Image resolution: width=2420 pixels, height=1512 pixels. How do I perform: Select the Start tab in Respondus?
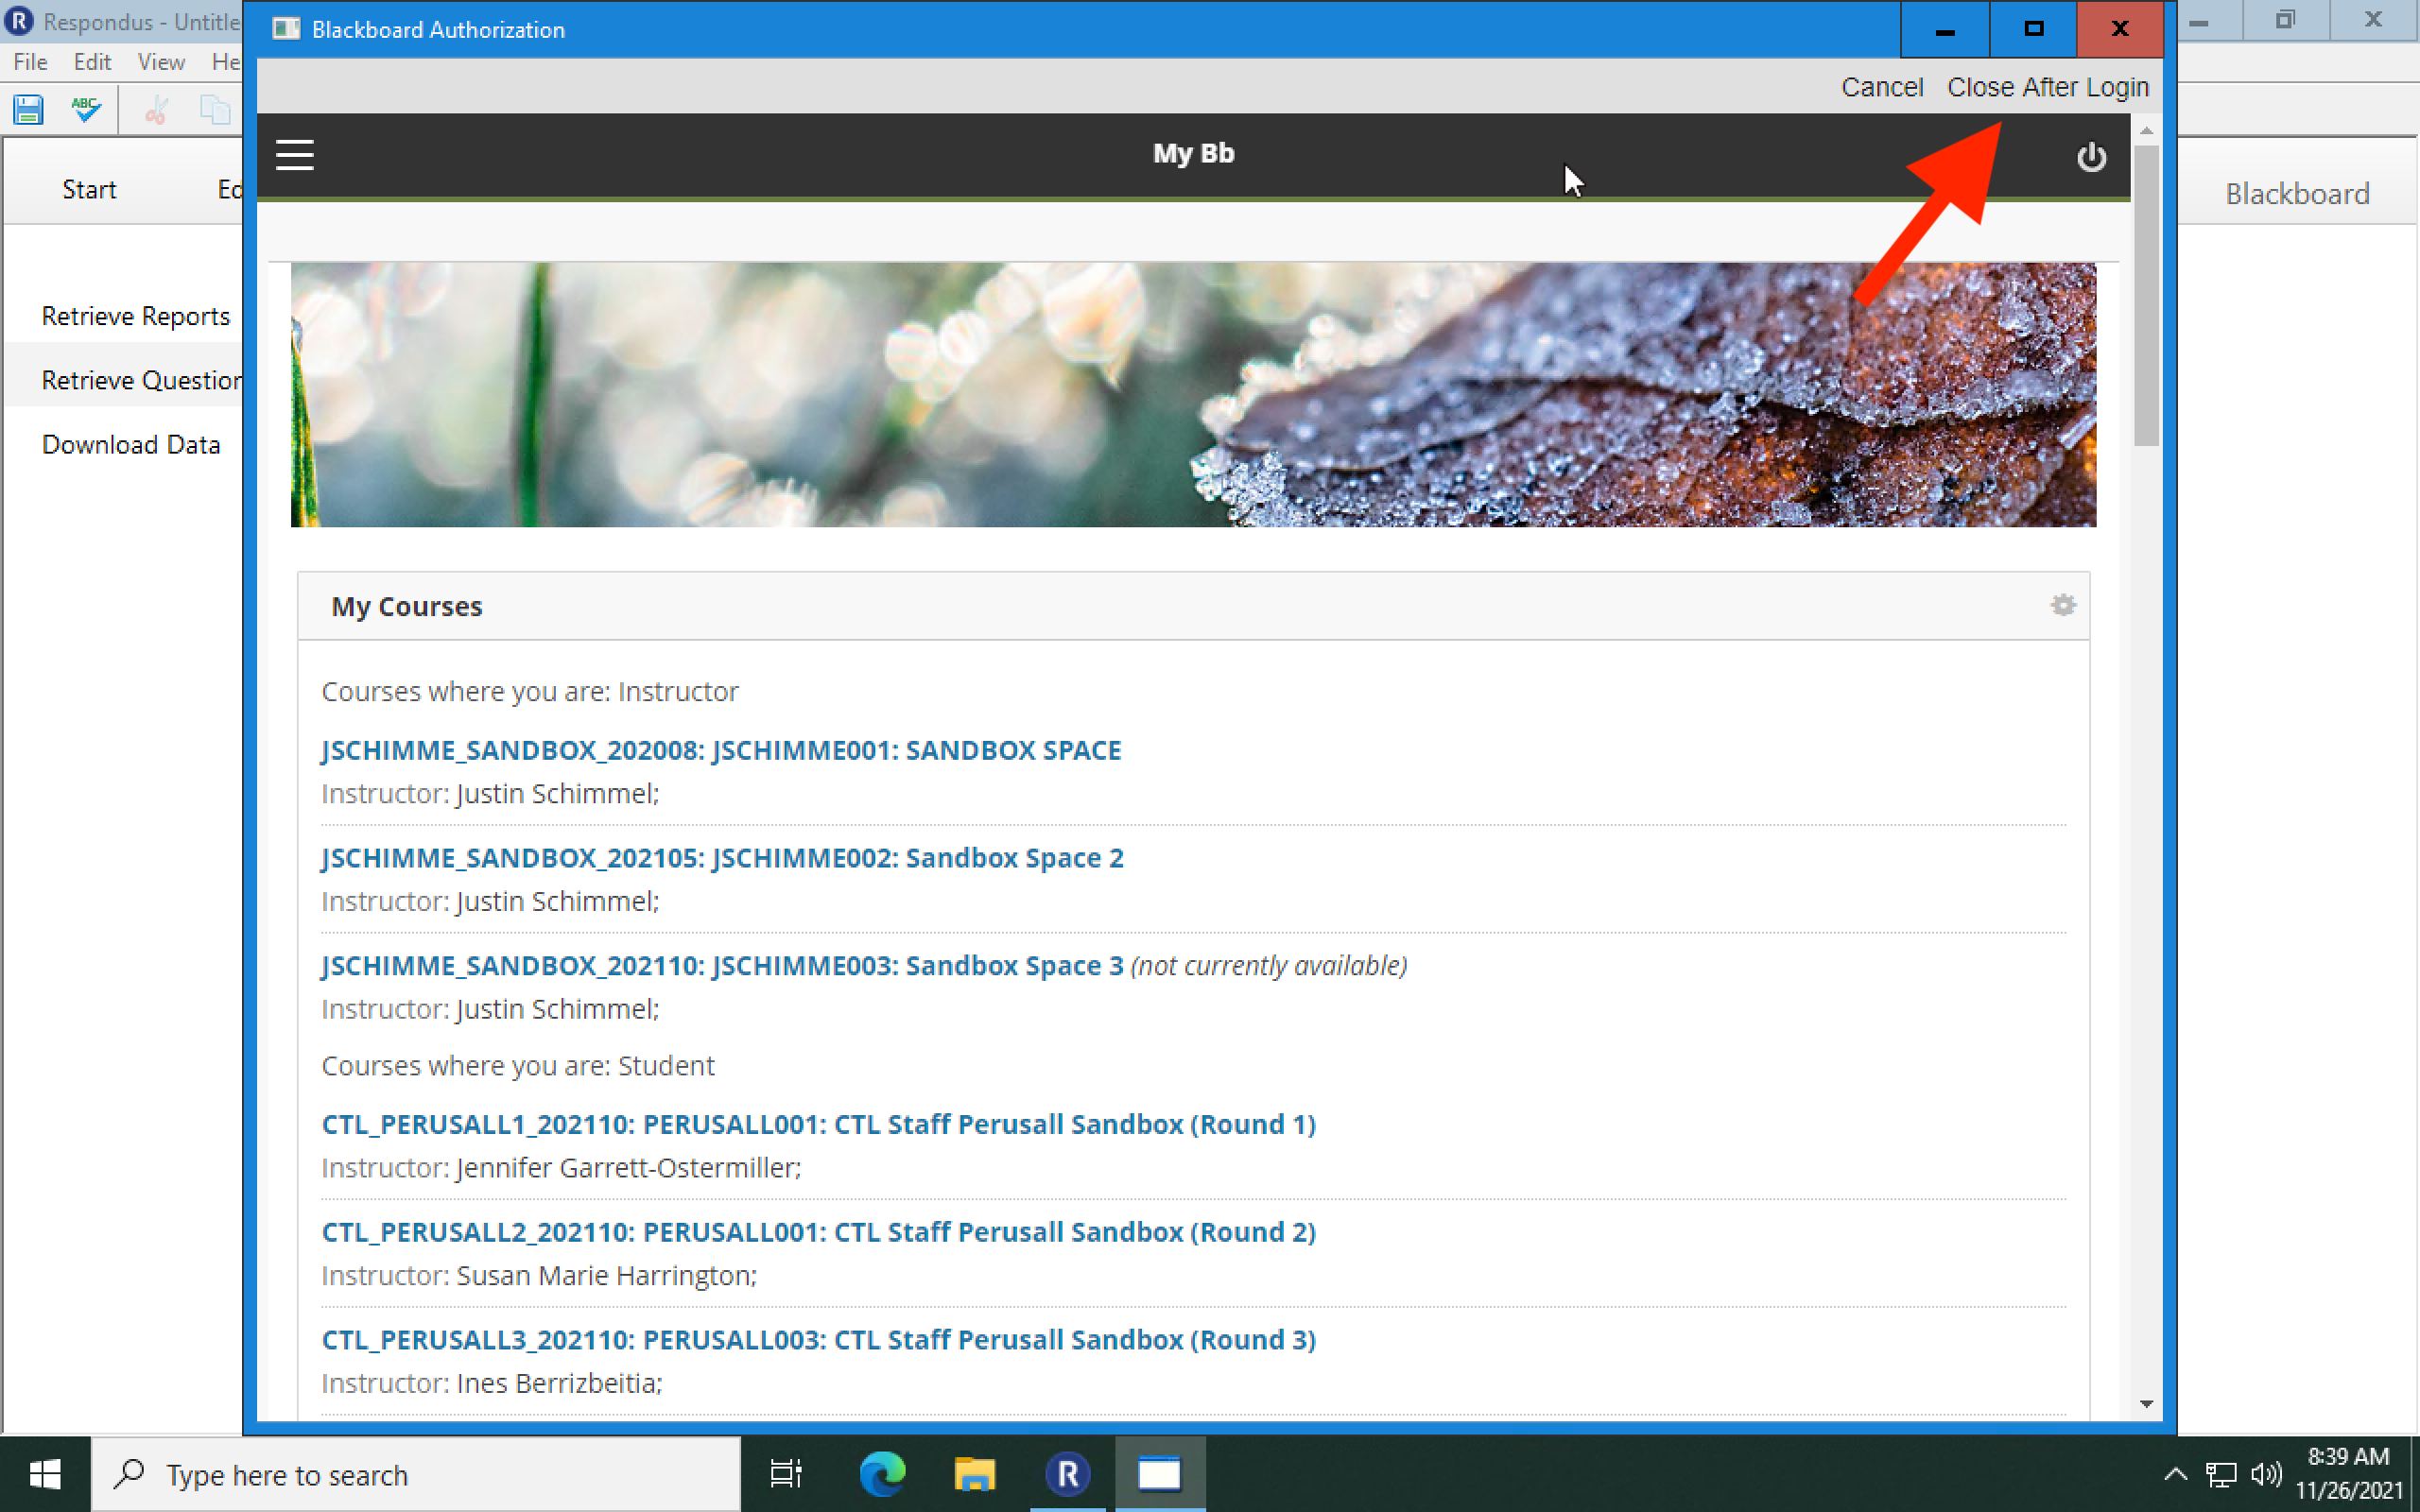[89, 189]
